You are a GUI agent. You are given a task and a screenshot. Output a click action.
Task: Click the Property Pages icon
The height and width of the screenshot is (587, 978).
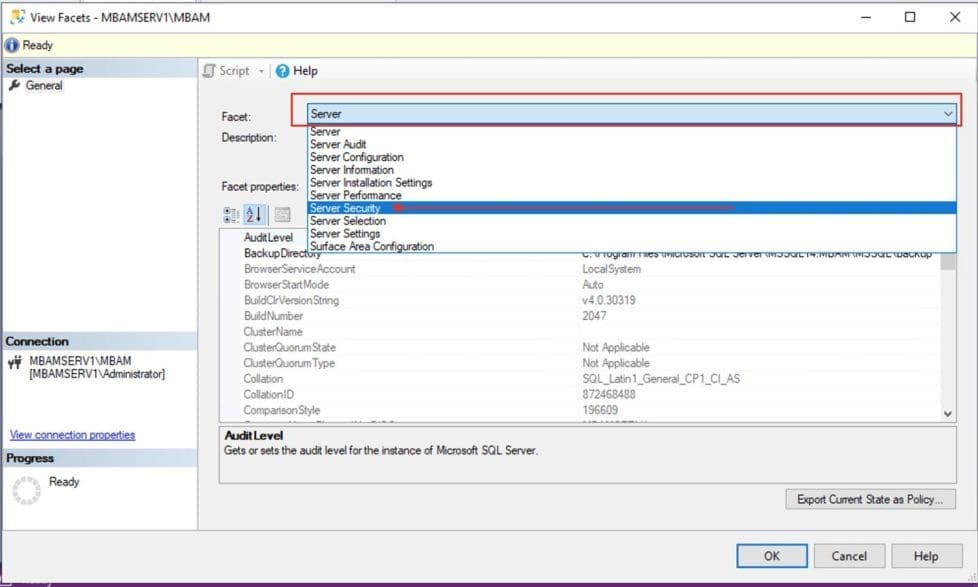(282, 214)
